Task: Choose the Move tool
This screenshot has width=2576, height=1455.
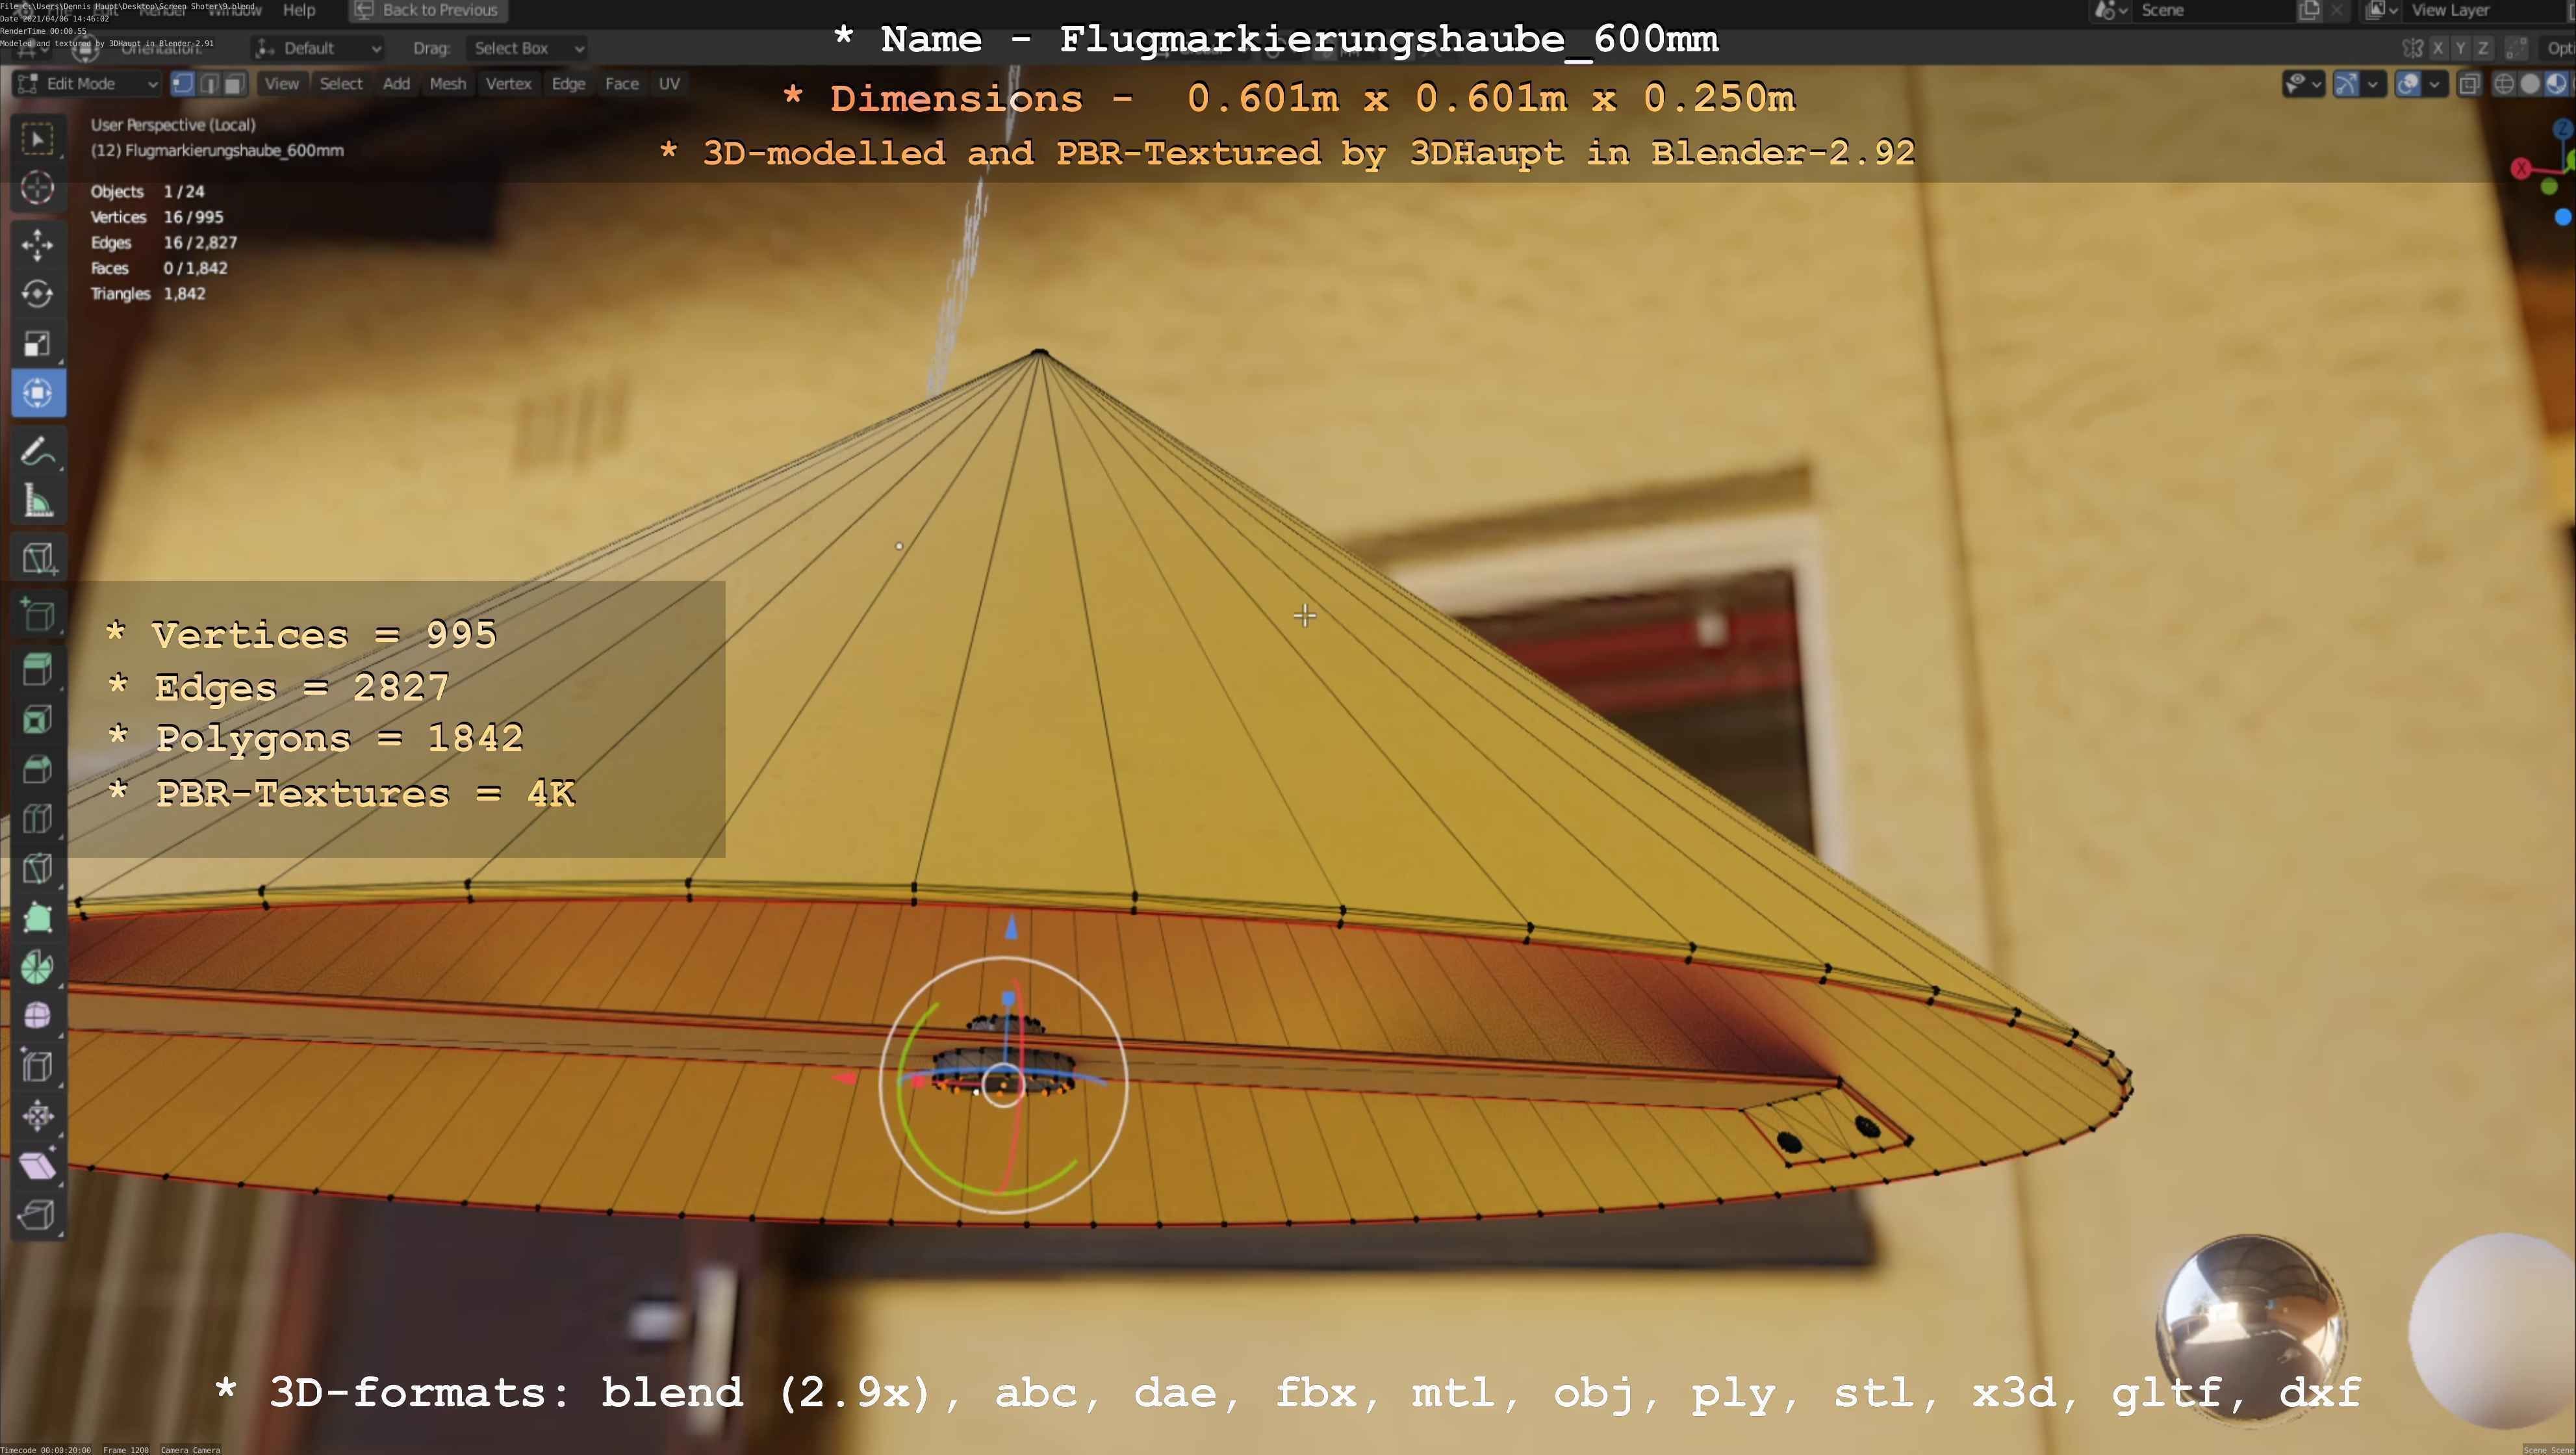Action: (x=38, y=244)
